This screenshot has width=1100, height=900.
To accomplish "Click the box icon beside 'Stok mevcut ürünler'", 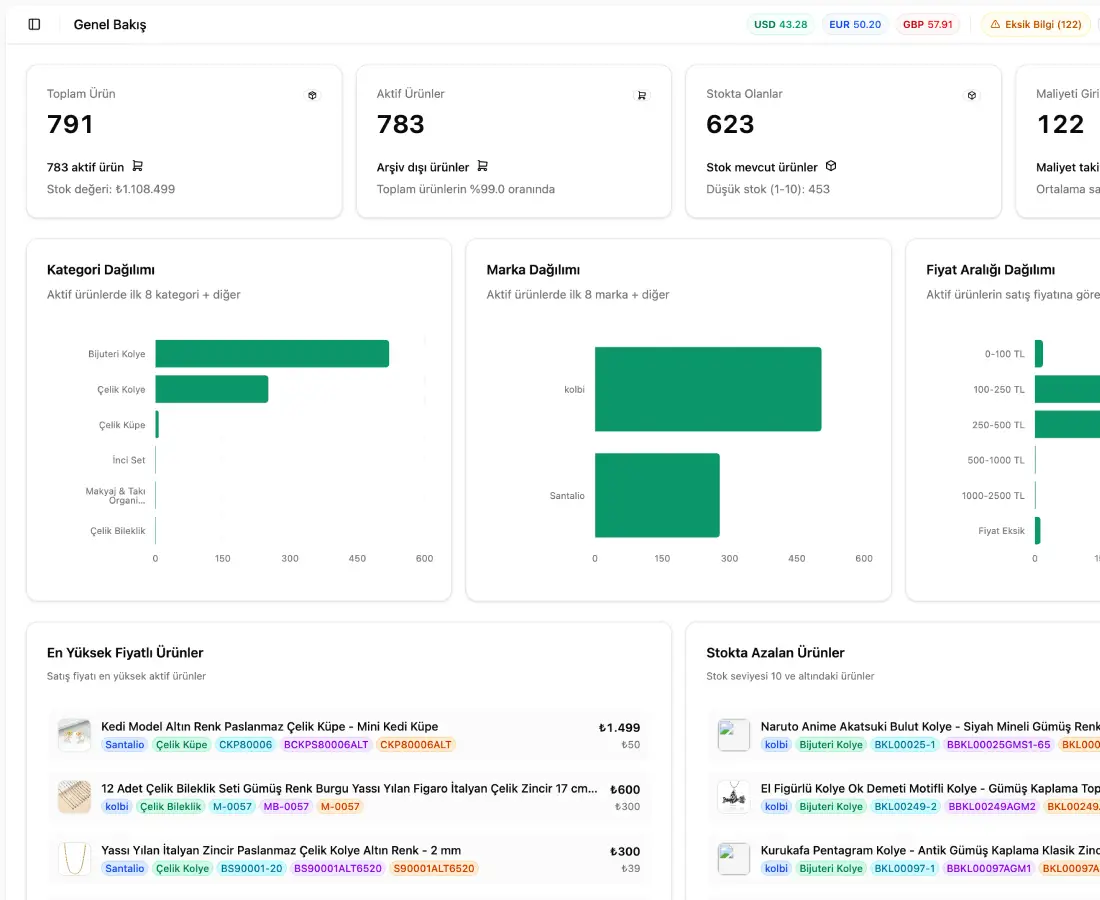I will click(831, 166).
